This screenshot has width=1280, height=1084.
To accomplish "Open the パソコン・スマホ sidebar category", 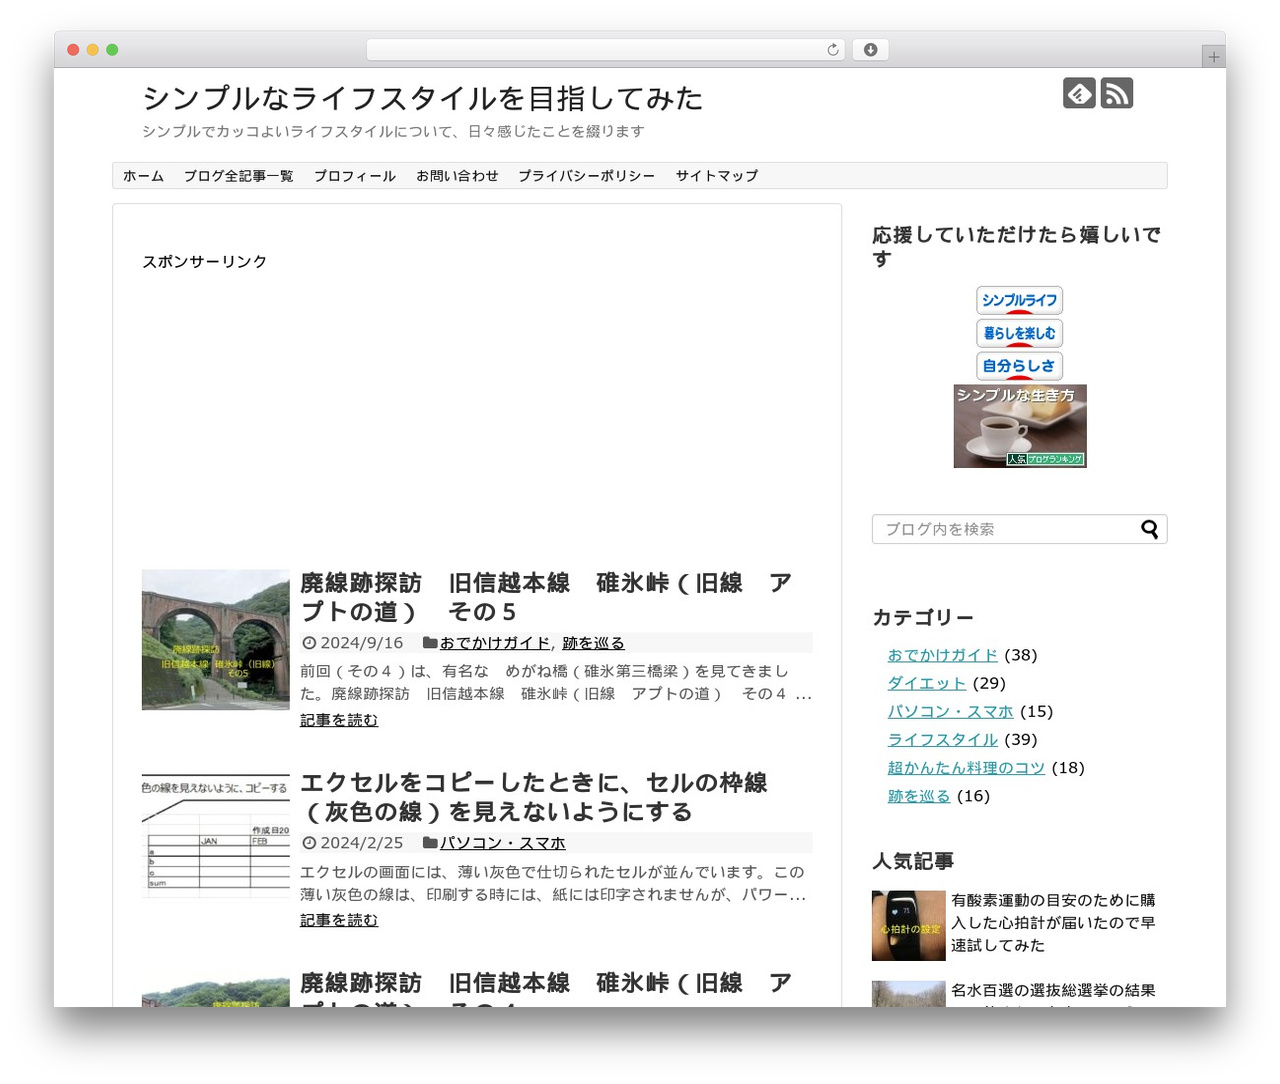I will pyautogui.click(x=950, y=711).
